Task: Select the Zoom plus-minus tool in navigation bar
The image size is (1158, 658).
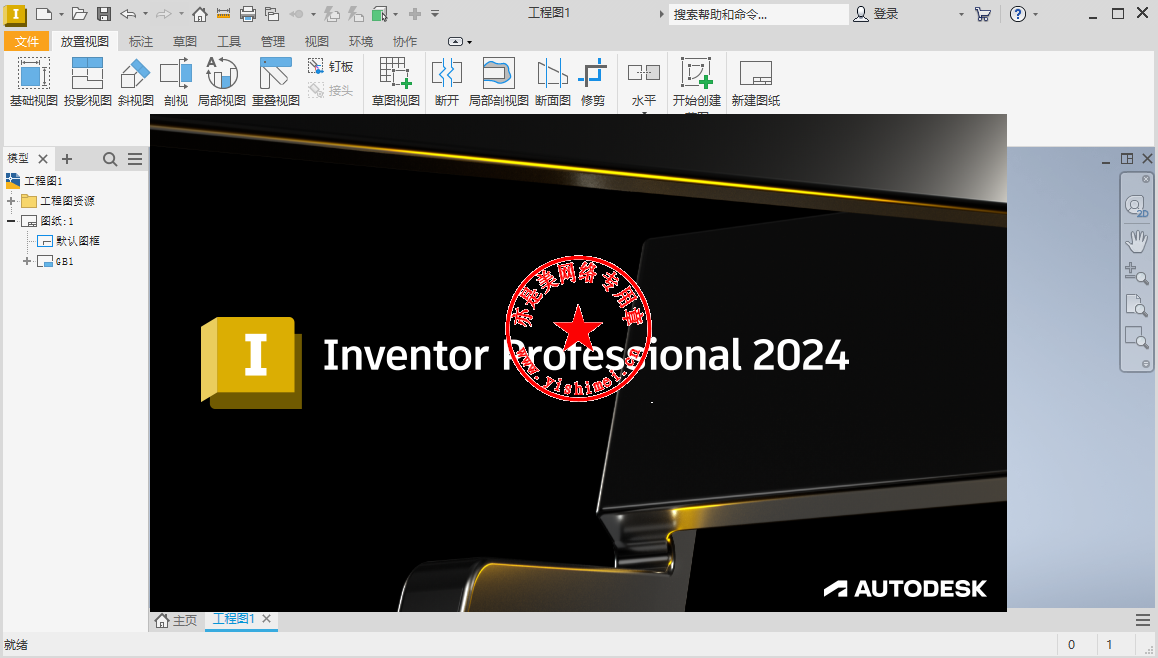Action: click(1137, 273)
